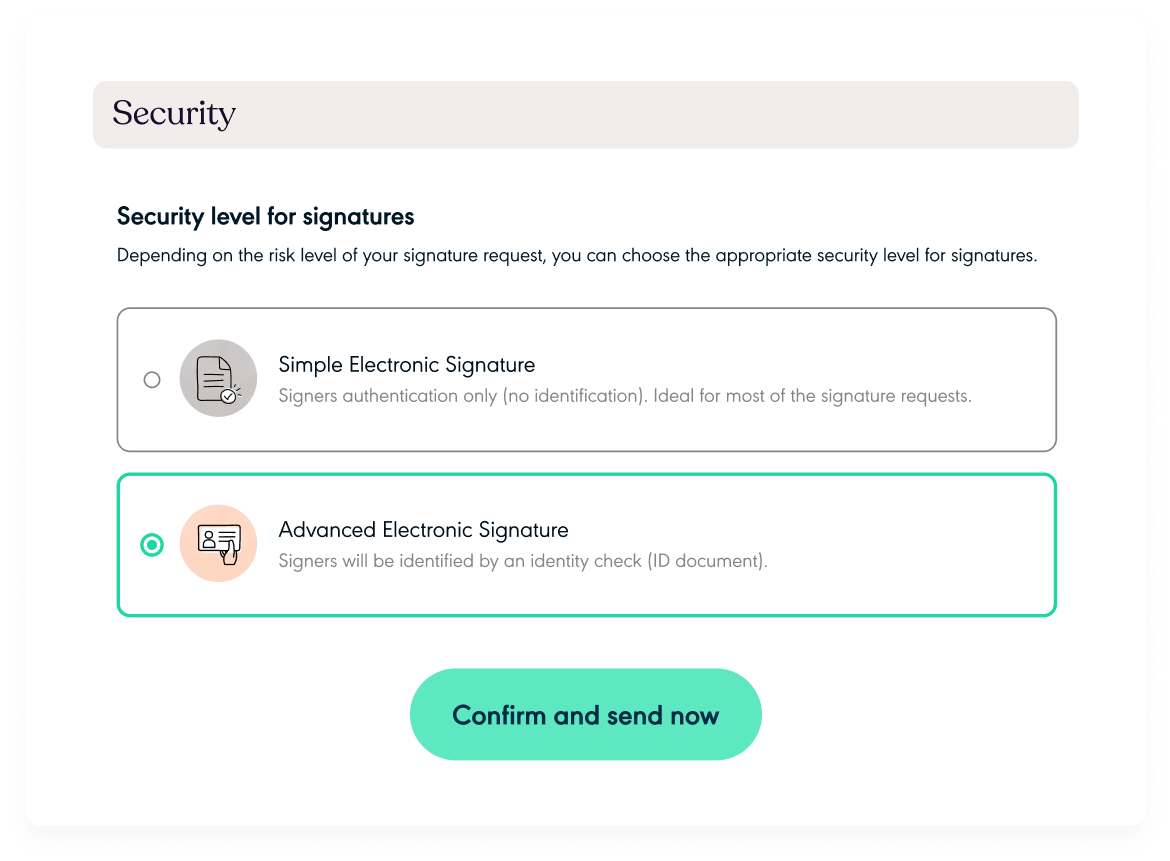
Task: Click the signature request risk level description text
Action: [x=578, y=255]
